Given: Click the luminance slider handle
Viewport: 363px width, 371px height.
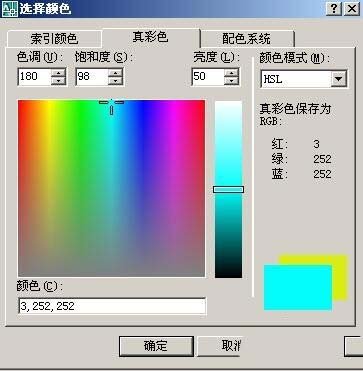Looking at the screenshot, I should click(228, 190).
